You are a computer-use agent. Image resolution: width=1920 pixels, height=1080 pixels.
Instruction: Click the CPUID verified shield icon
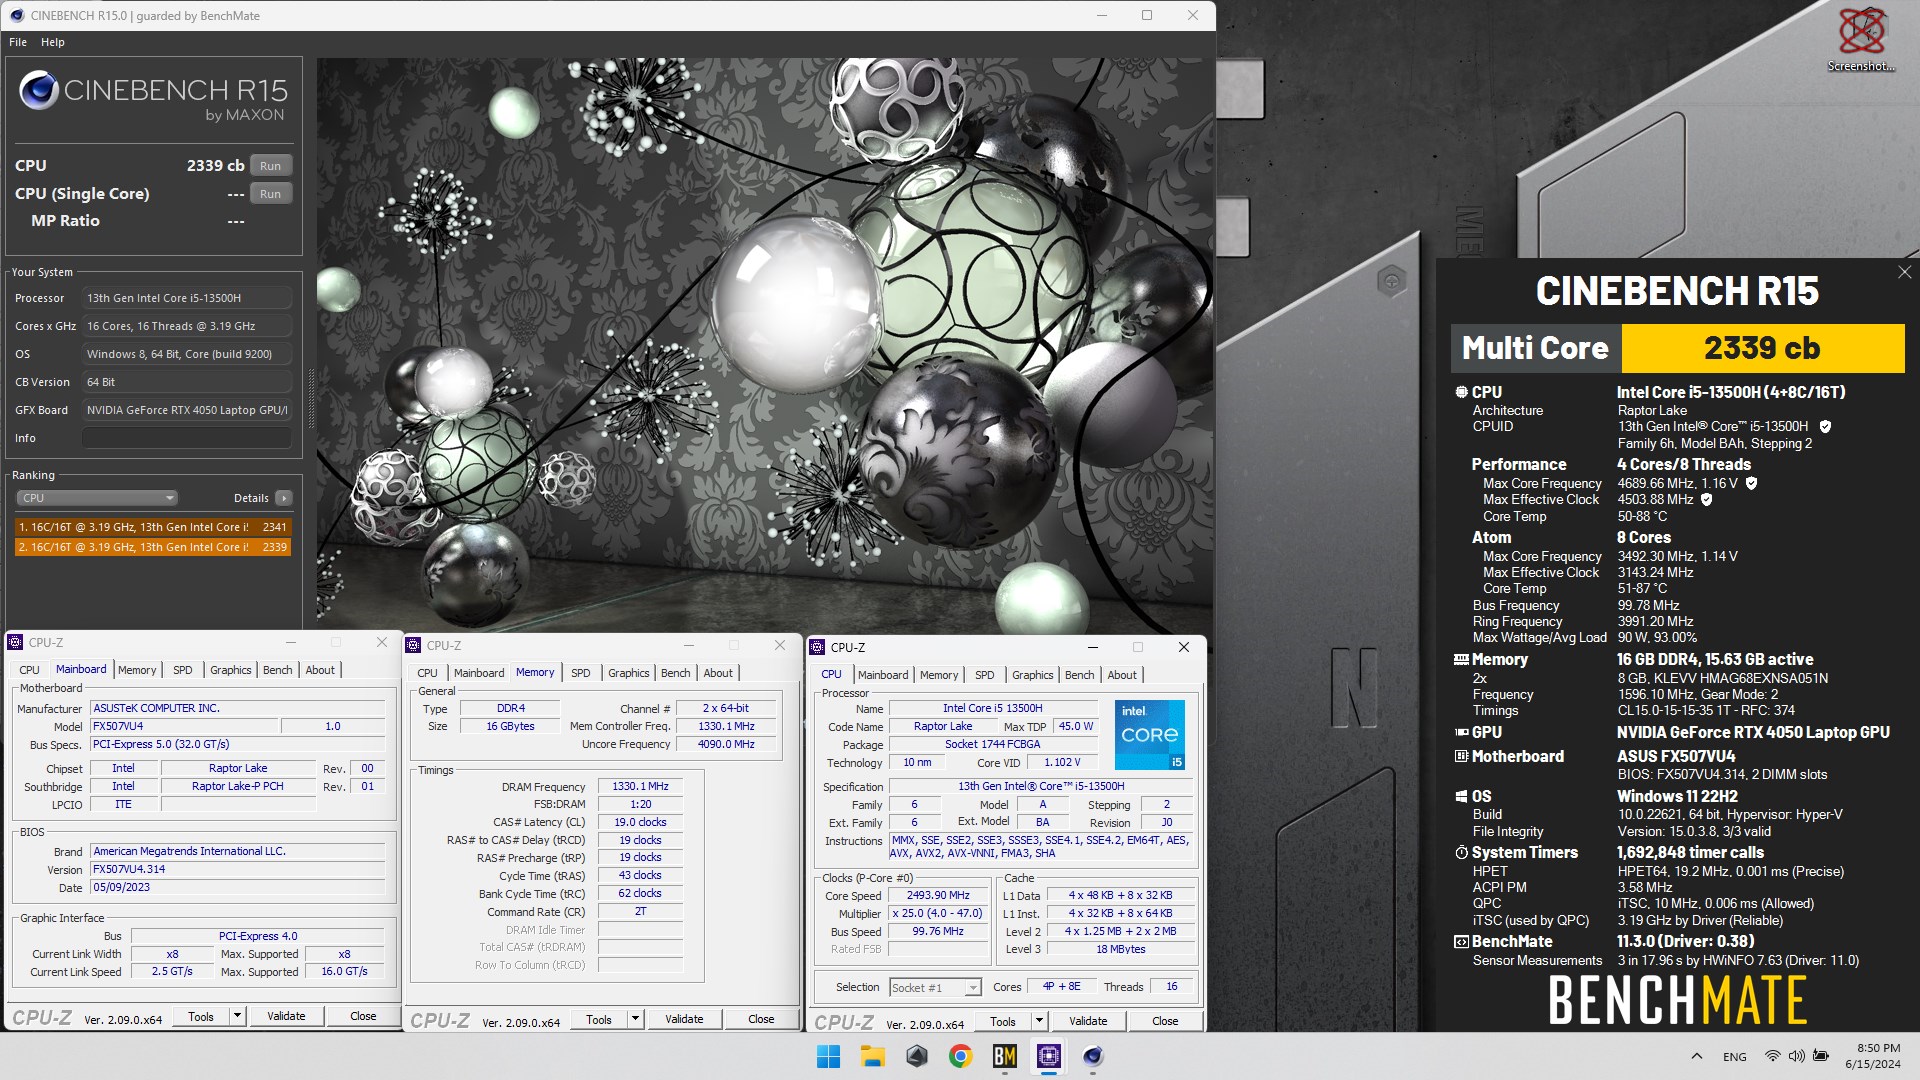tap(1825, 426)
